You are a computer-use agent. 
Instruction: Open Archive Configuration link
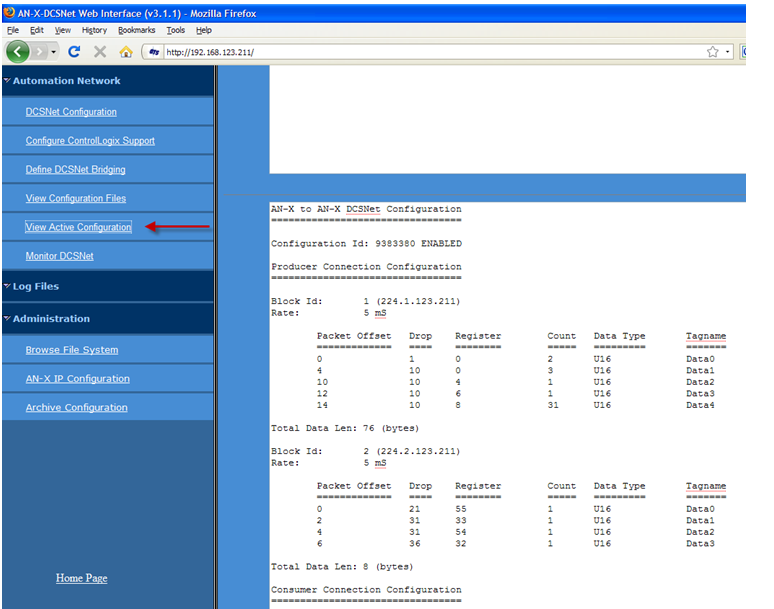pyautogui.click(x=77, y=408)
